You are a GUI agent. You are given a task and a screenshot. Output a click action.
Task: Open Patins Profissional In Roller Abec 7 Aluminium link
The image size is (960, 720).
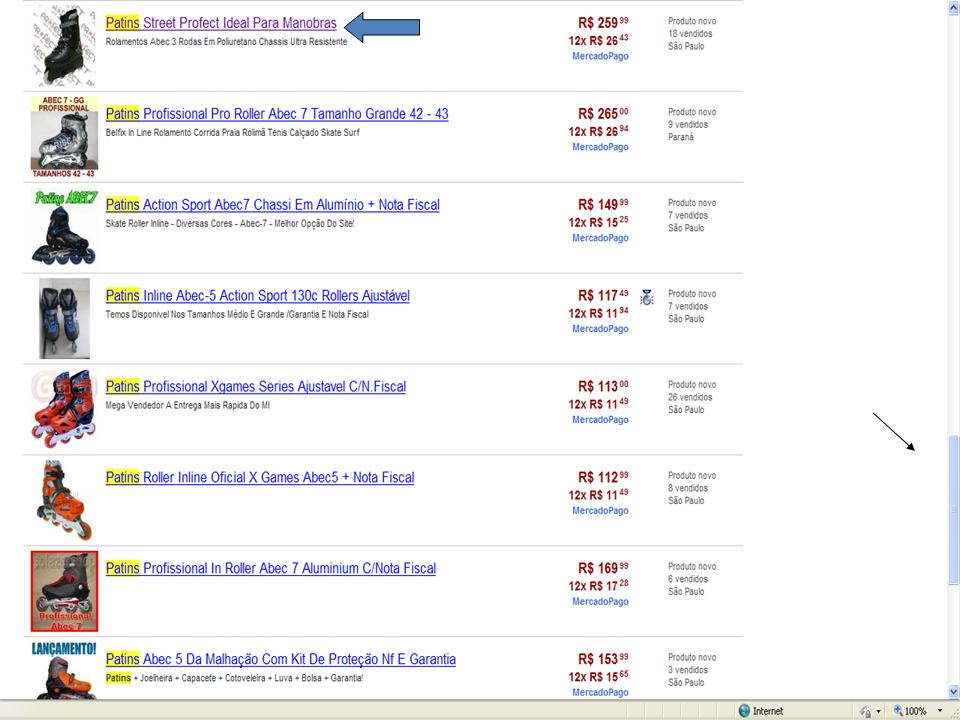point(271,568)
